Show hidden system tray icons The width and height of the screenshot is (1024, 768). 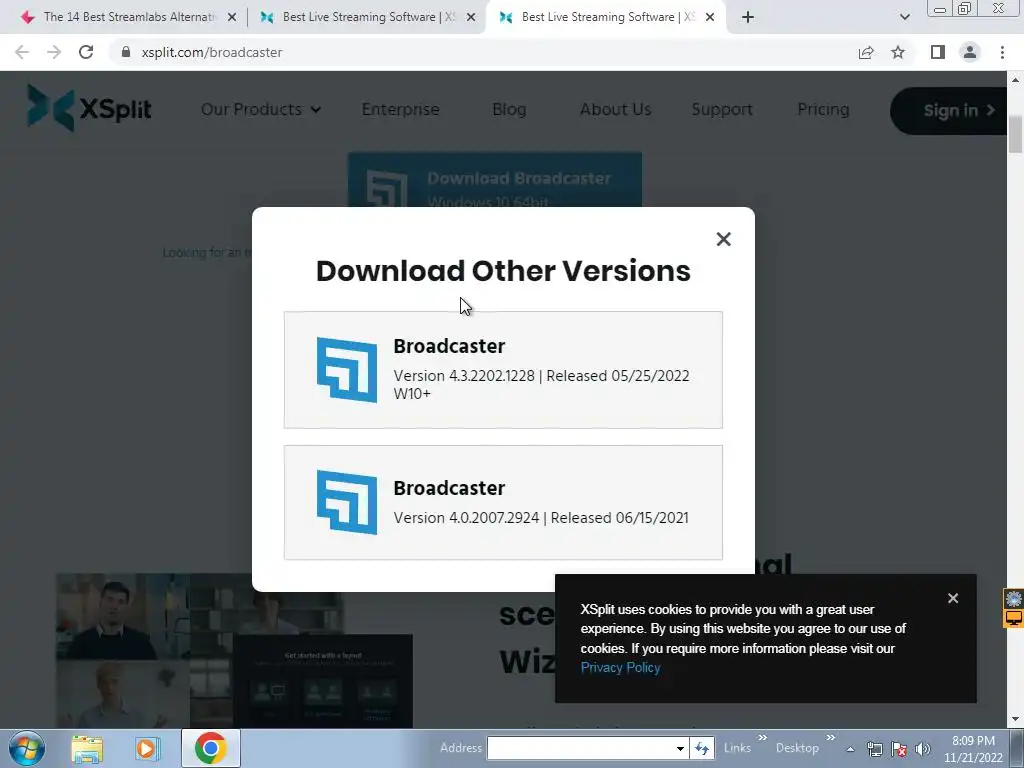(850, 749)
